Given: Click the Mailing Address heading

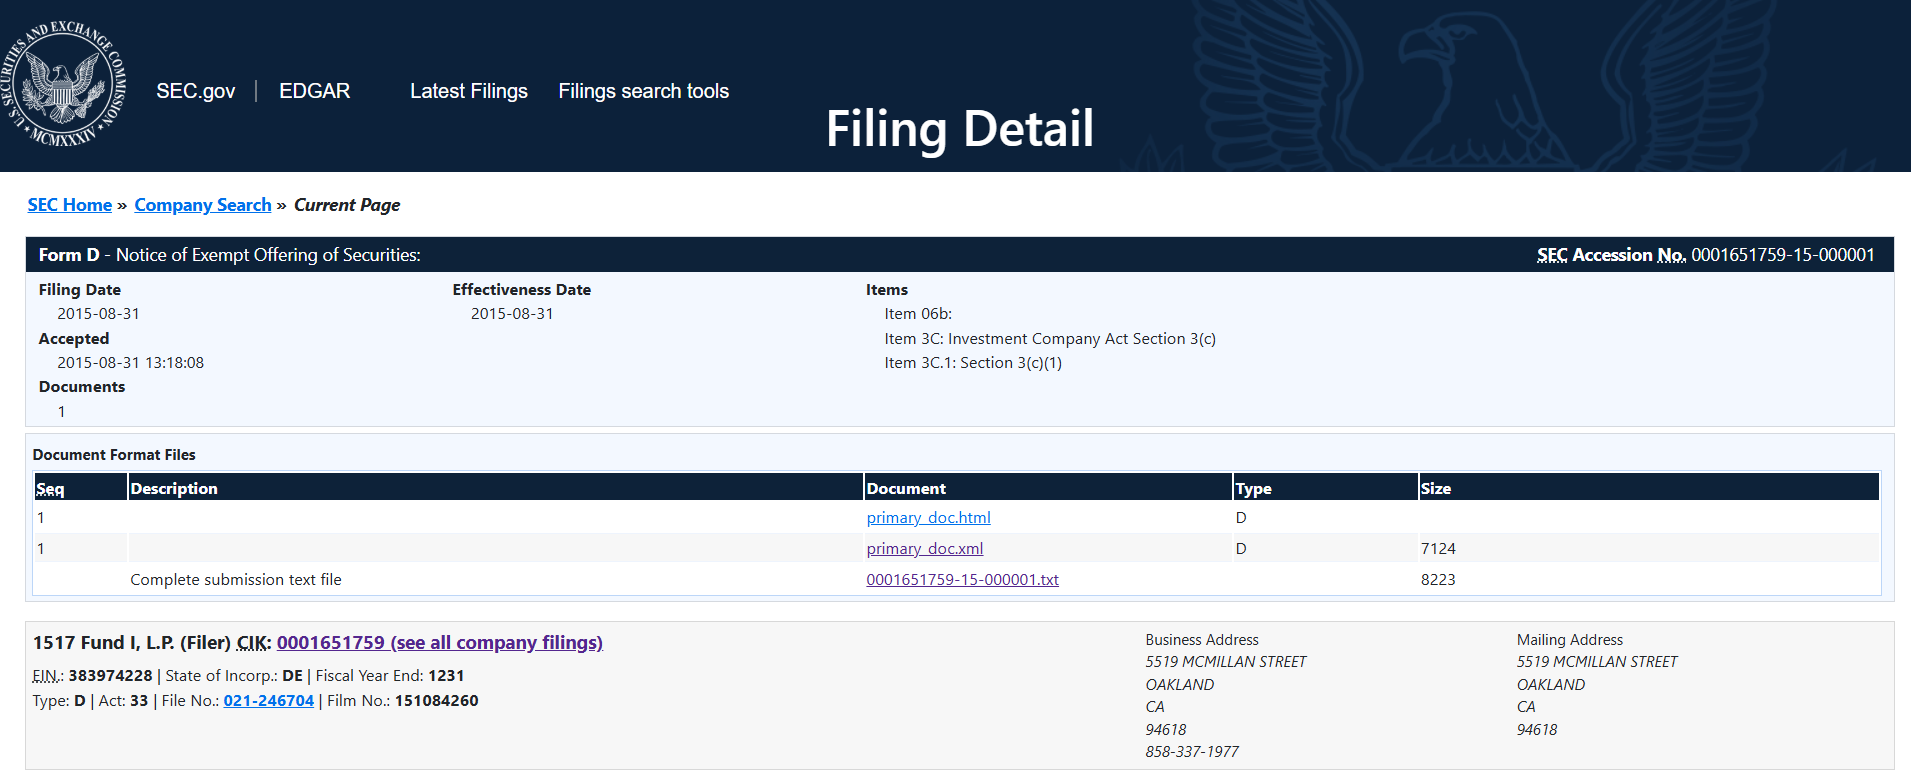Looking at the screenshot, I should coord(1570,640).
